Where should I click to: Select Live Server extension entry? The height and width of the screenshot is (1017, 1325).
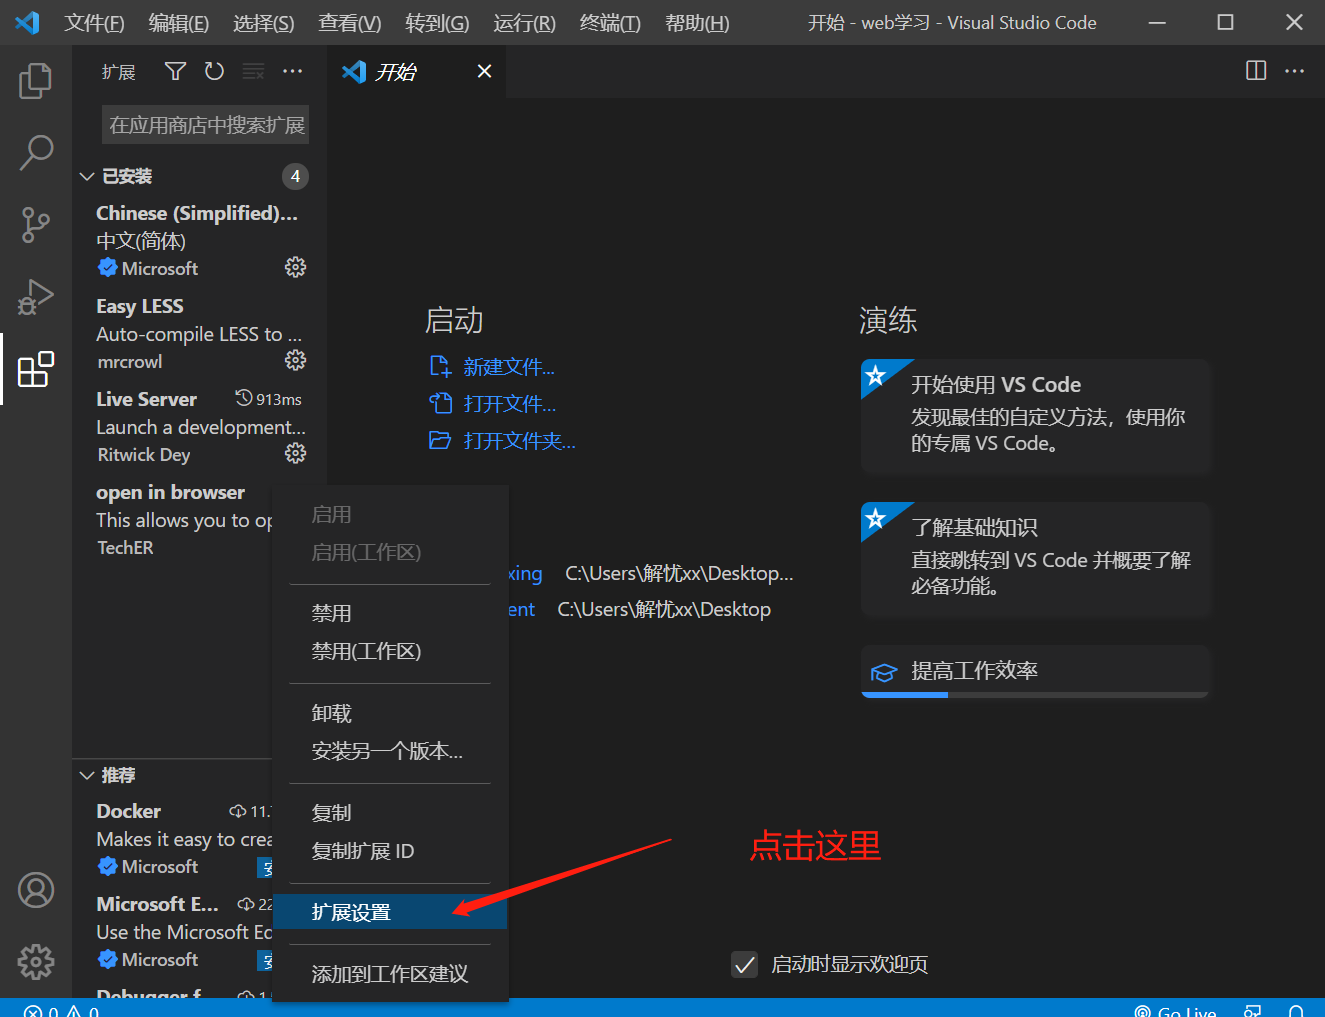coord(200,426)
